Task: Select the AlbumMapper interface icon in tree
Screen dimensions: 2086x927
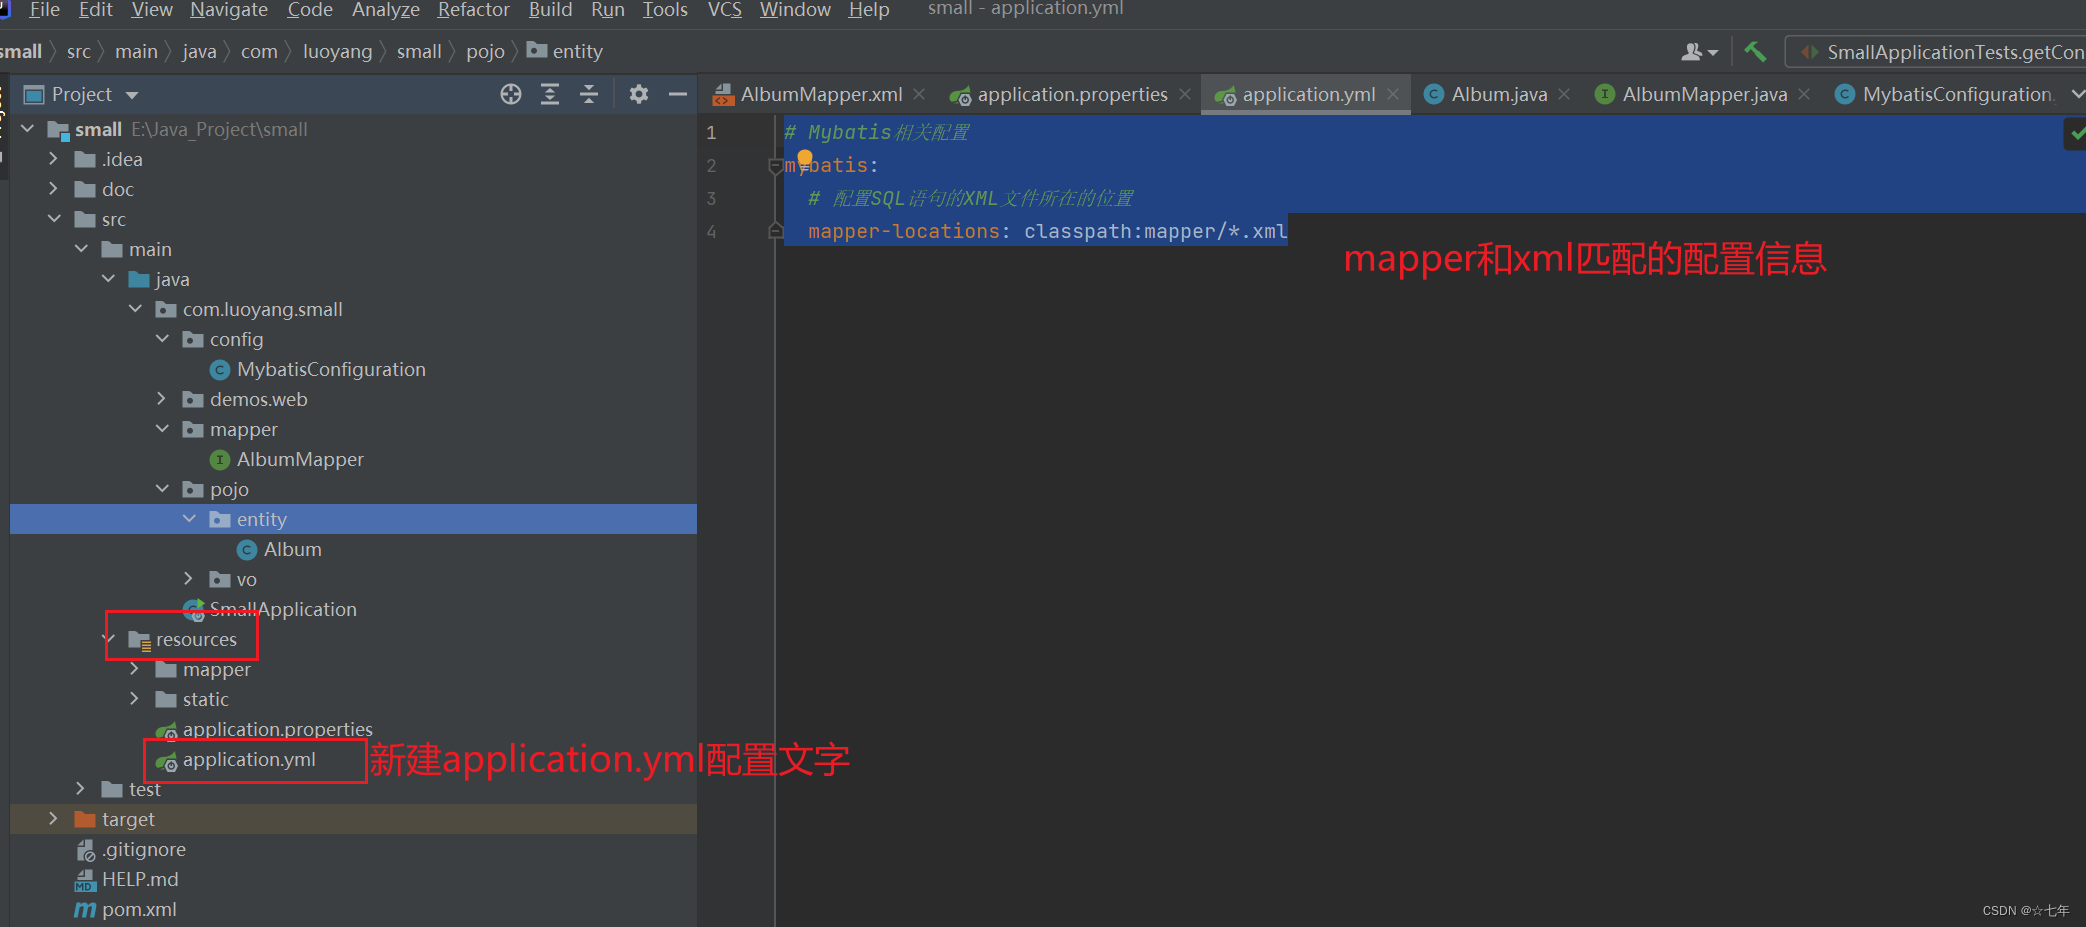Action: [x=220, y=460]
